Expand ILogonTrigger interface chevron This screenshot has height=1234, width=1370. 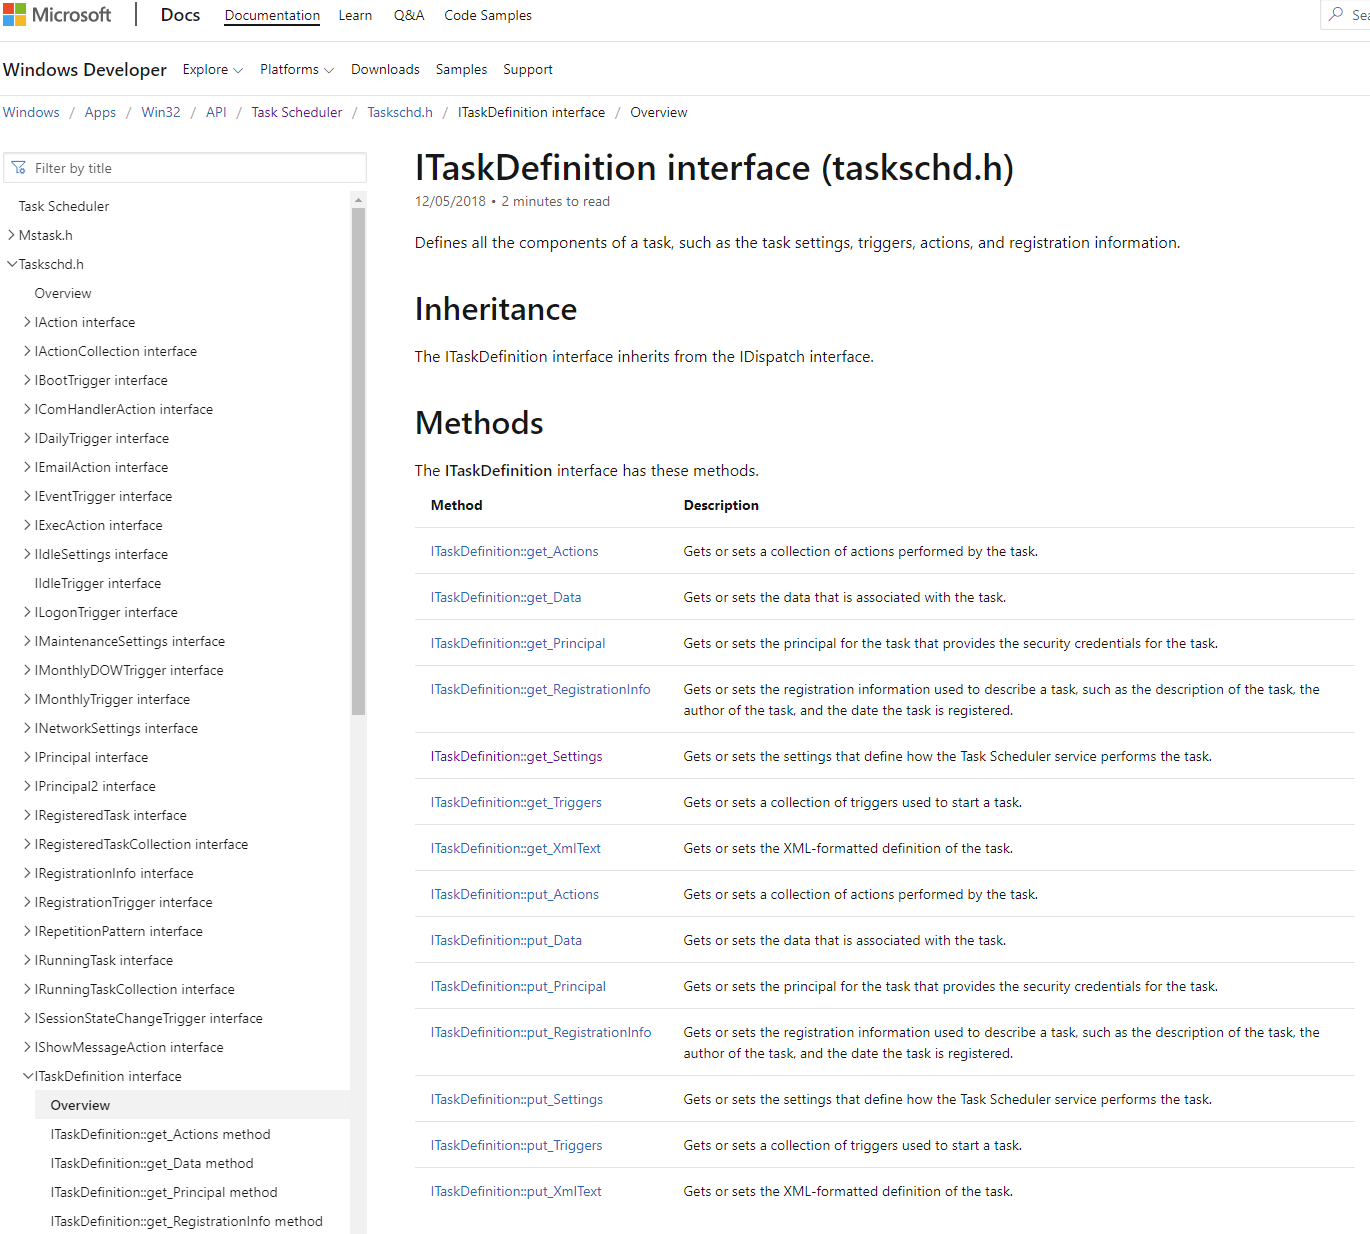28,612
